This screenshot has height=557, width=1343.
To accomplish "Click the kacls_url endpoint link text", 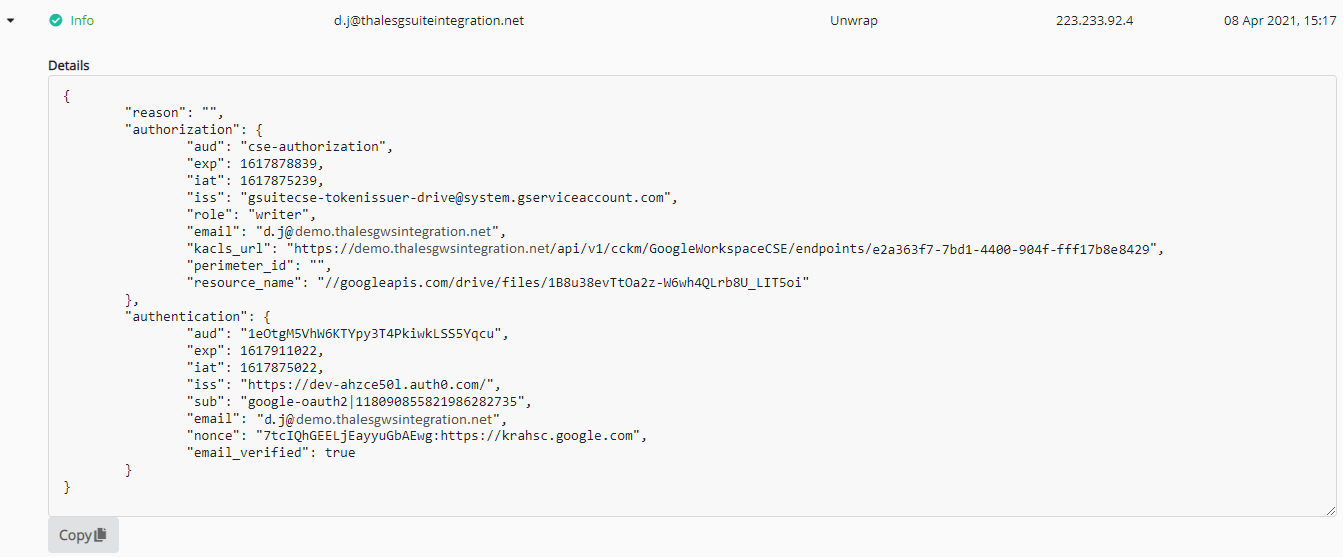I will 725,248.
